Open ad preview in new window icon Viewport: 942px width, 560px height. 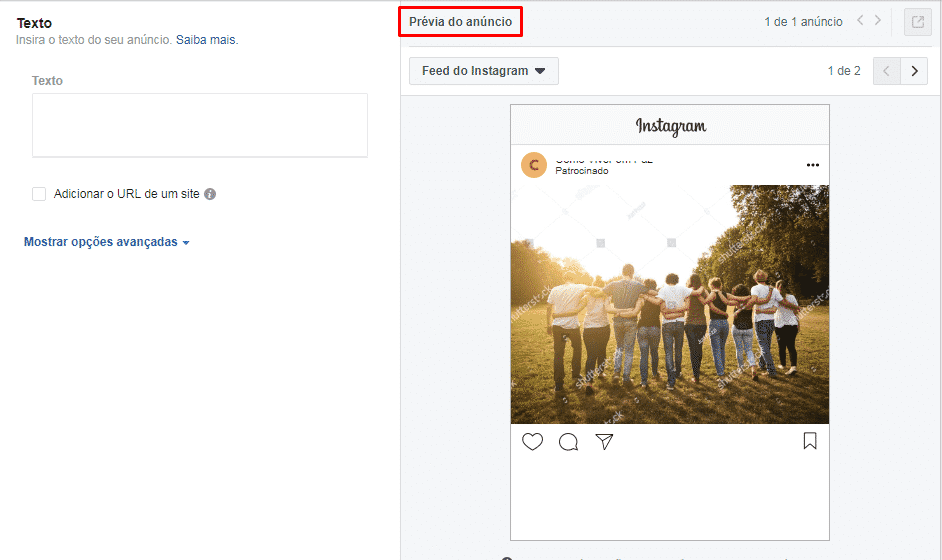(x=917, y=22)
